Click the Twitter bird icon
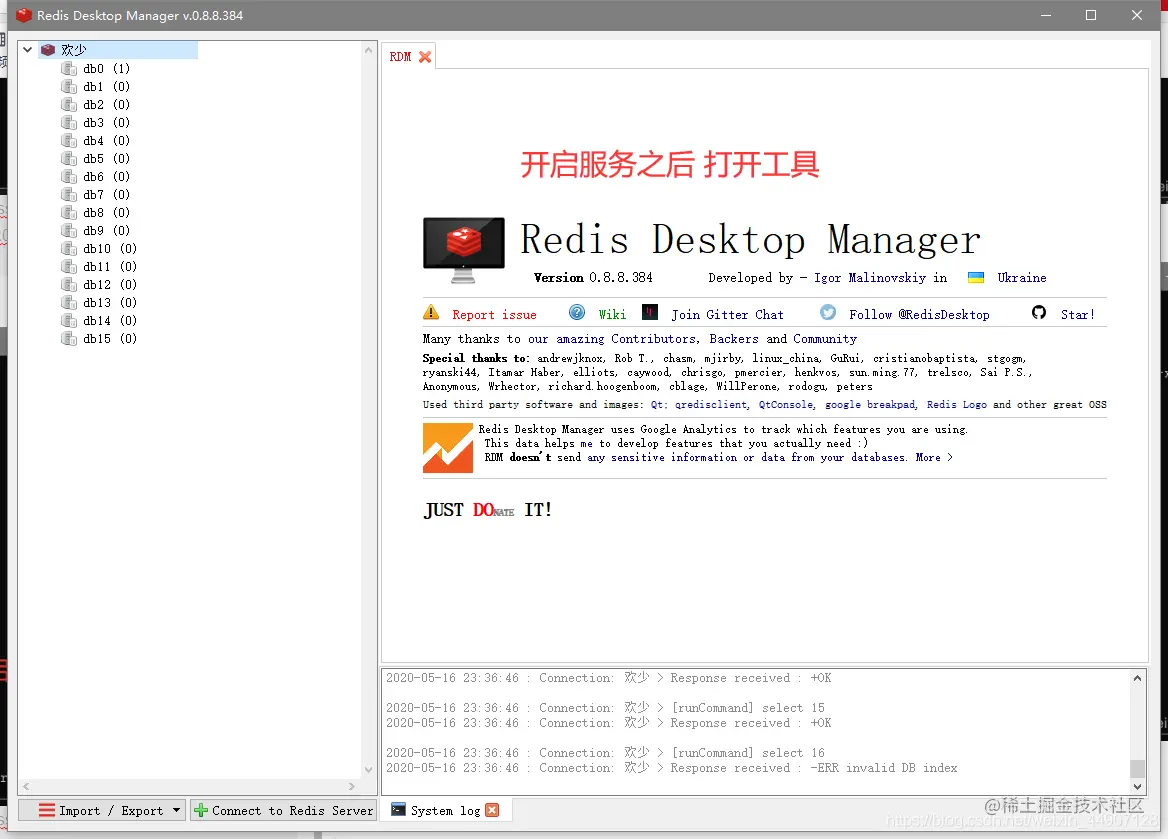Image resolution: width=1168 pixels, height=839 pixels. coord(828,312)
